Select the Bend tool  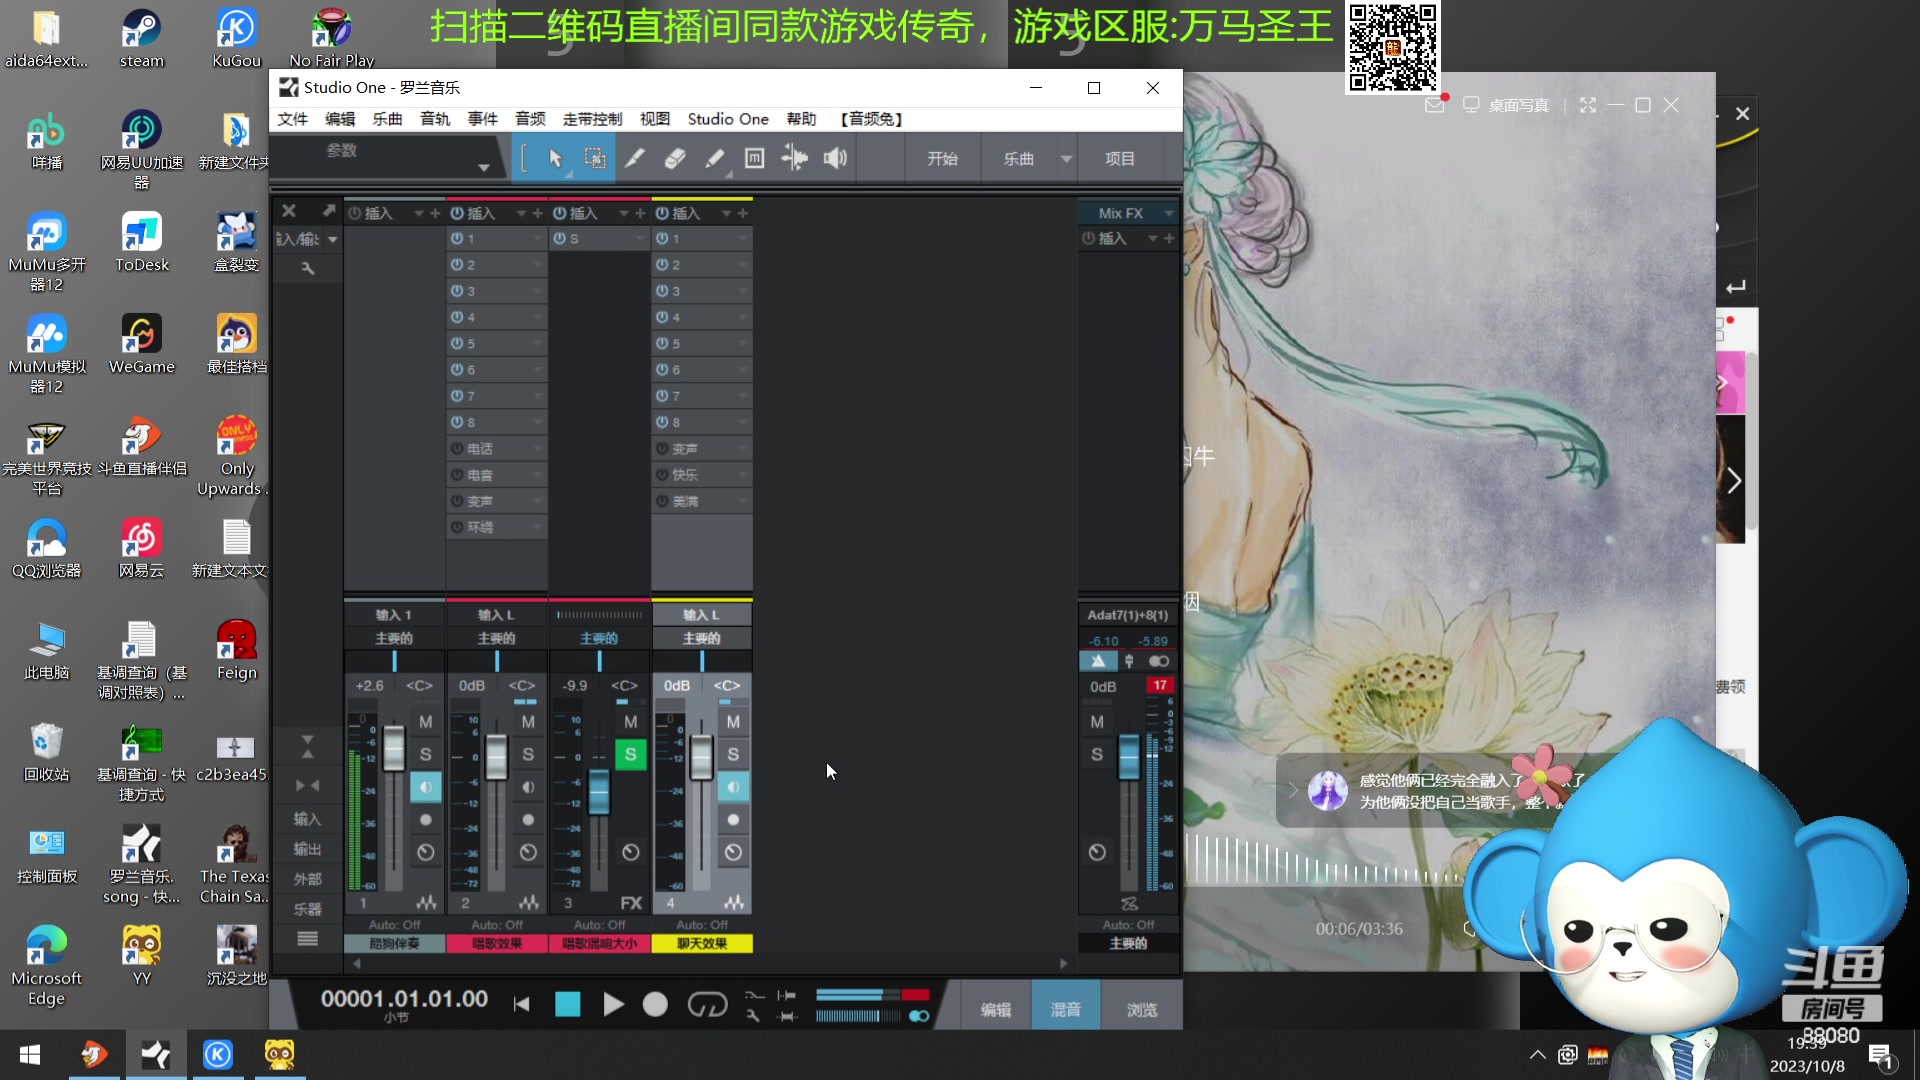795,157
